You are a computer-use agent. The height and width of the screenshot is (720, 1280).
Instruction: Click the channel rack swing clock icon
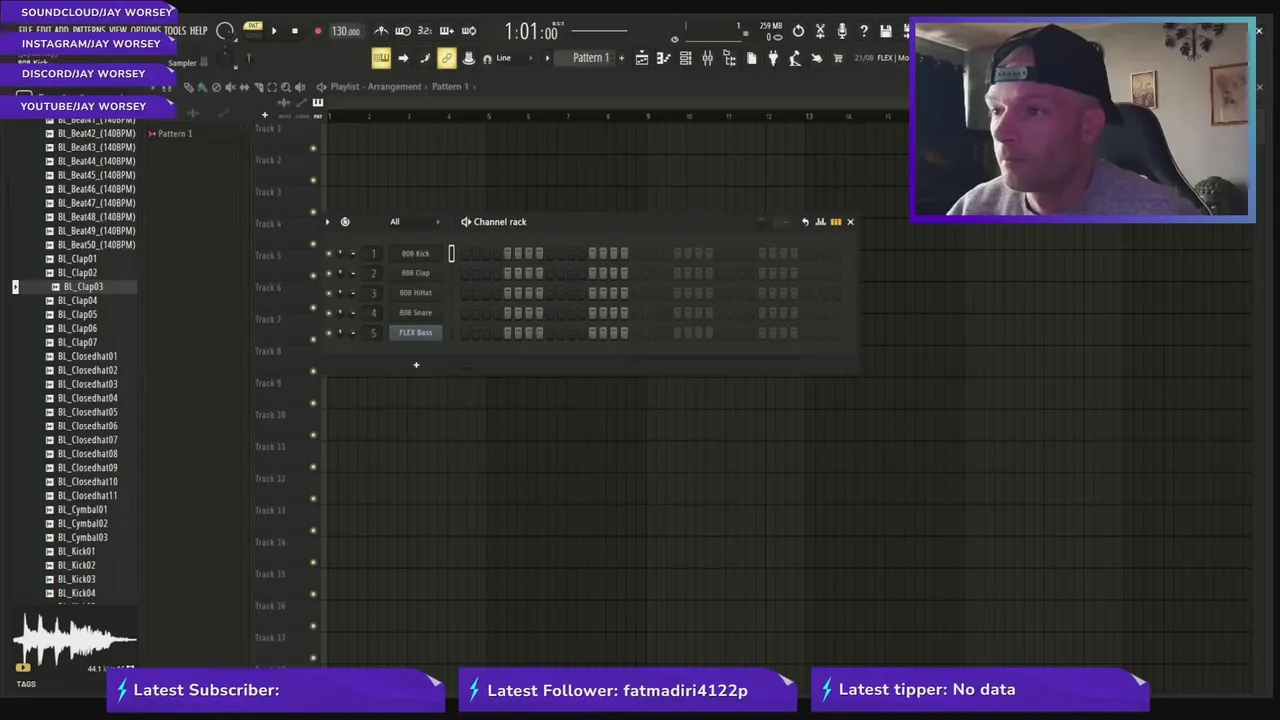[345, 222]
